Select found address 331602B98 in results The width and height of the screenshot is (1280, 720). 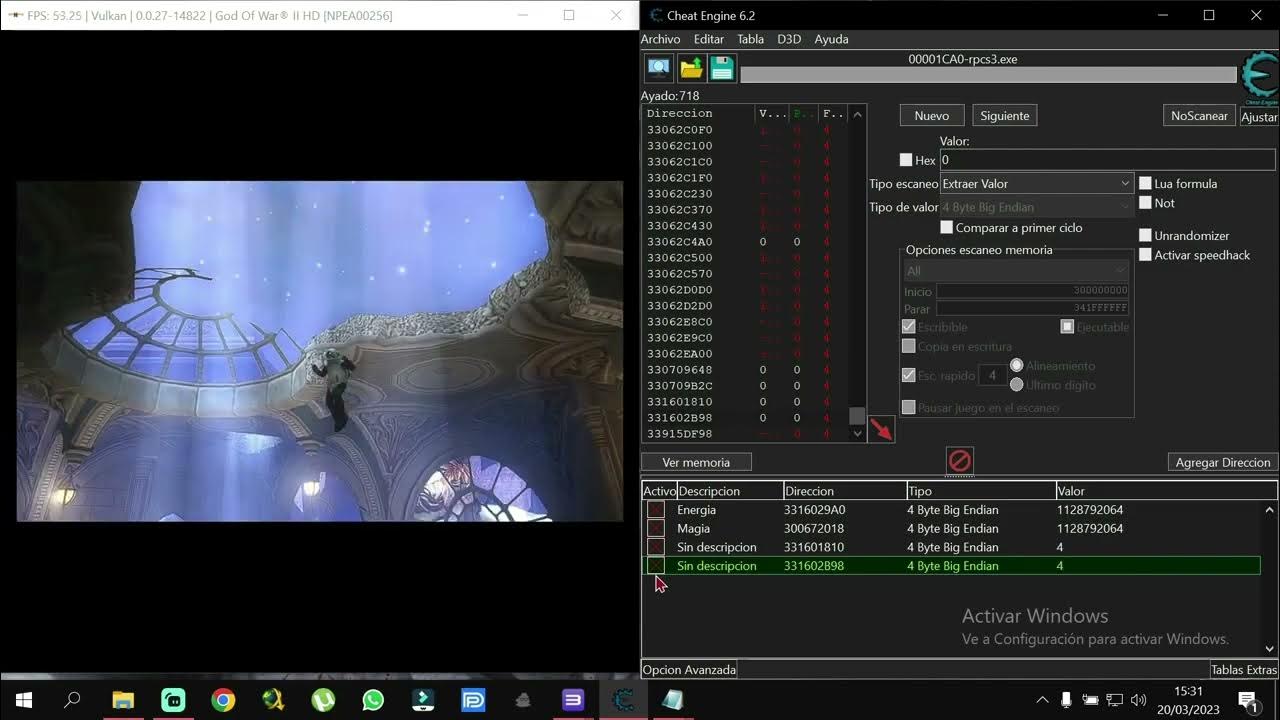coord(680,418)
